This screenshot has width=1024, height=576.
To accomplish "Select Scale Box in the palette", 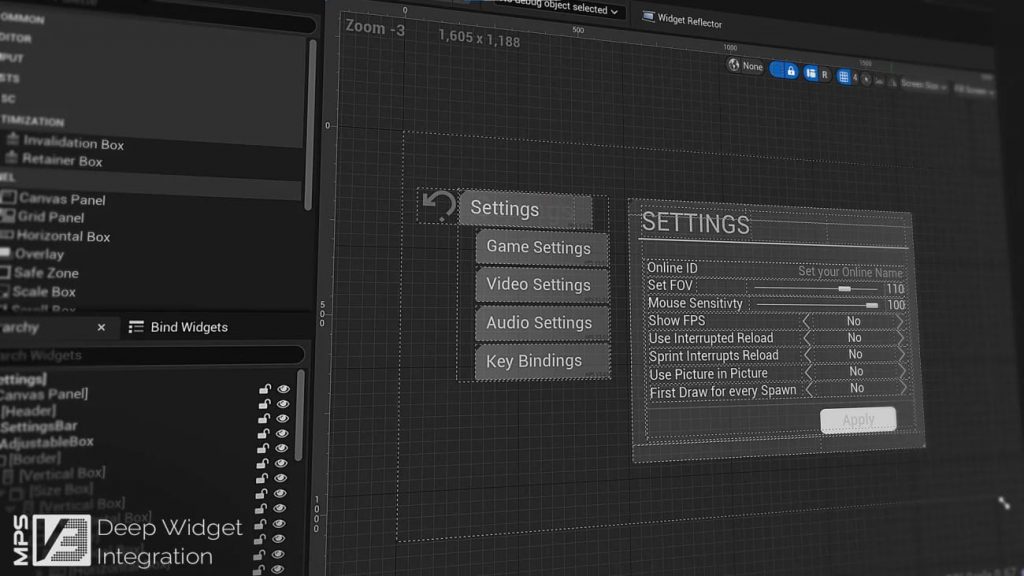I will 38,291.
